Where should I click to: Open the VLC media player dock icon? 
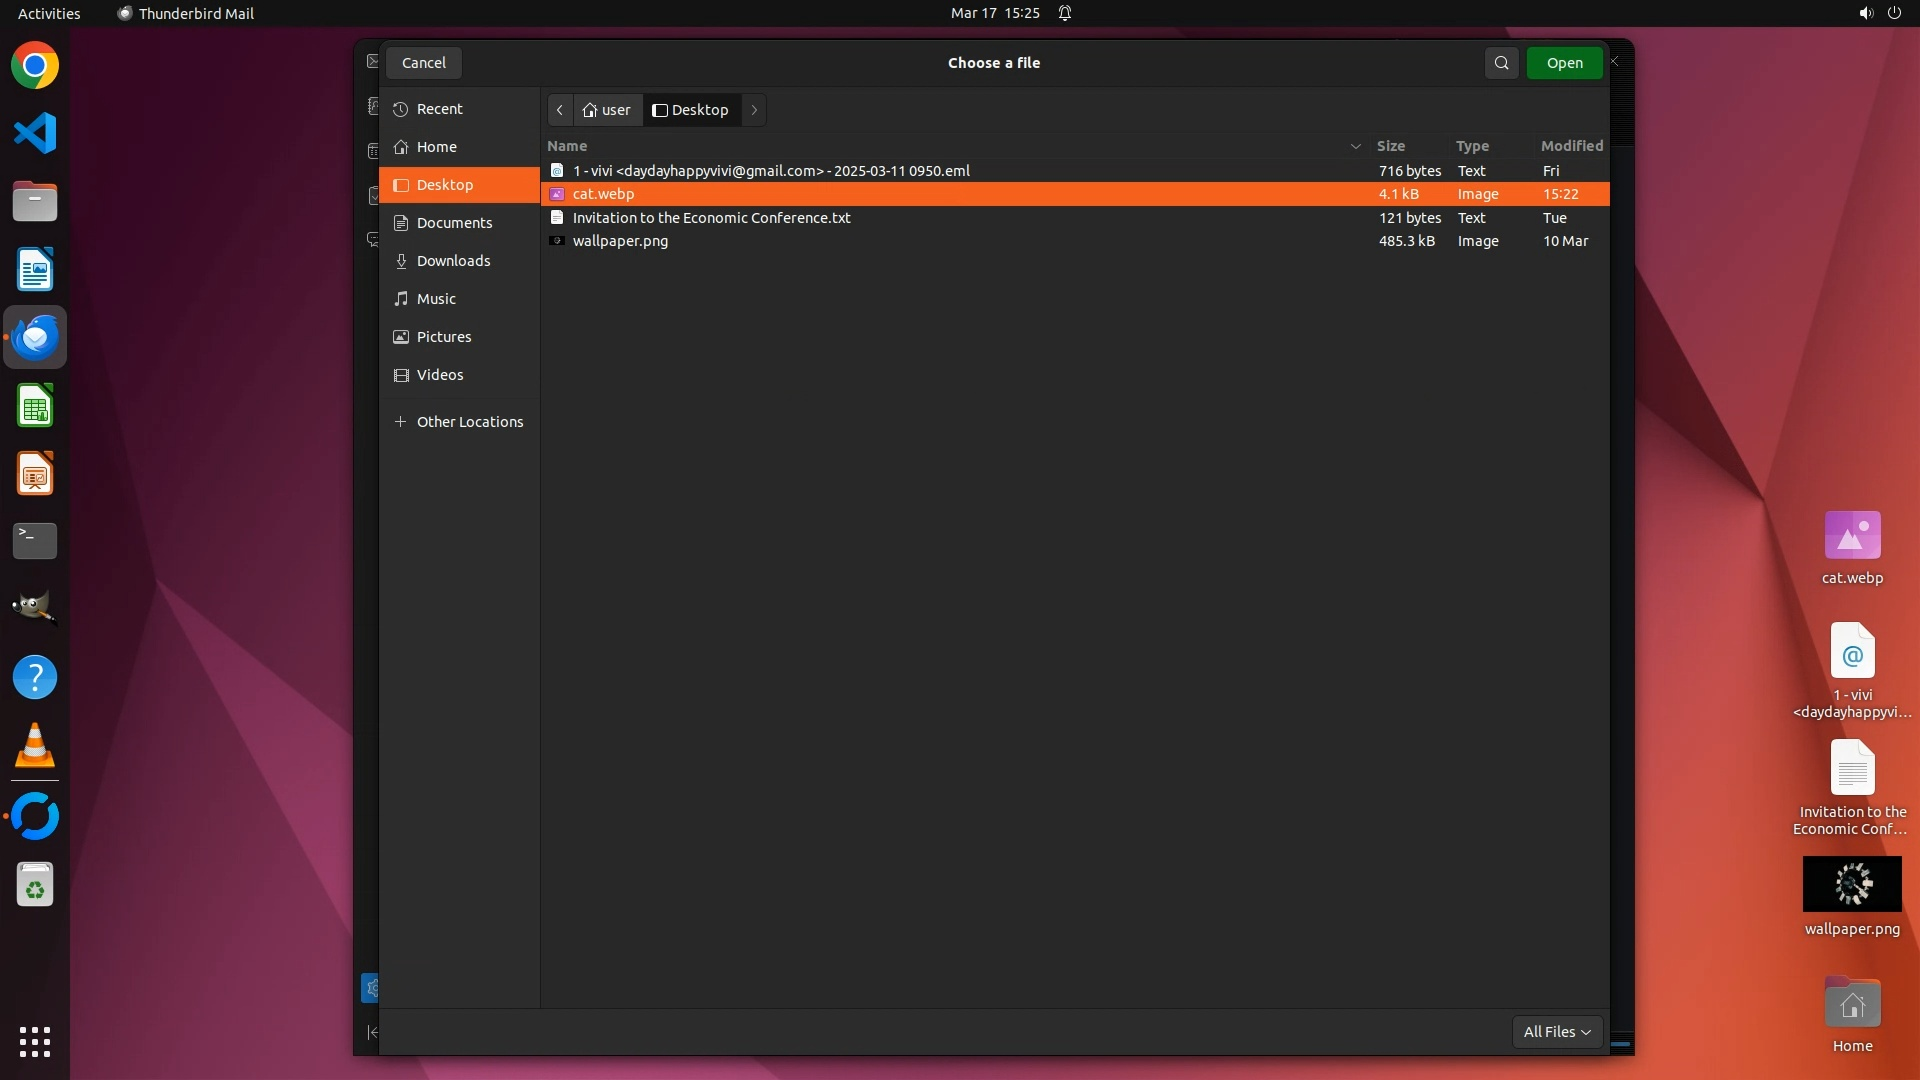pos(35,746)
